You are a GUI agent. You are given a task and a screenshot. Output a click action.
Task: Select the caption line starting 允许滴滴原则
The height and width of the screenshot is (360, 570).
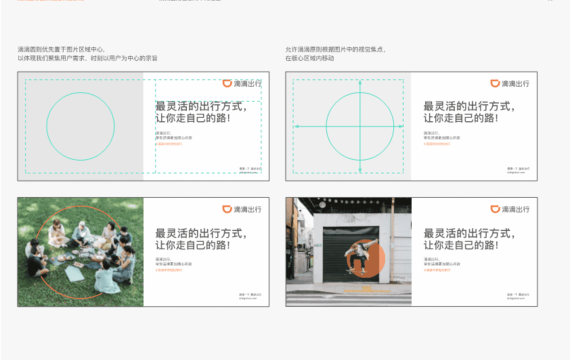coord(335,49)
